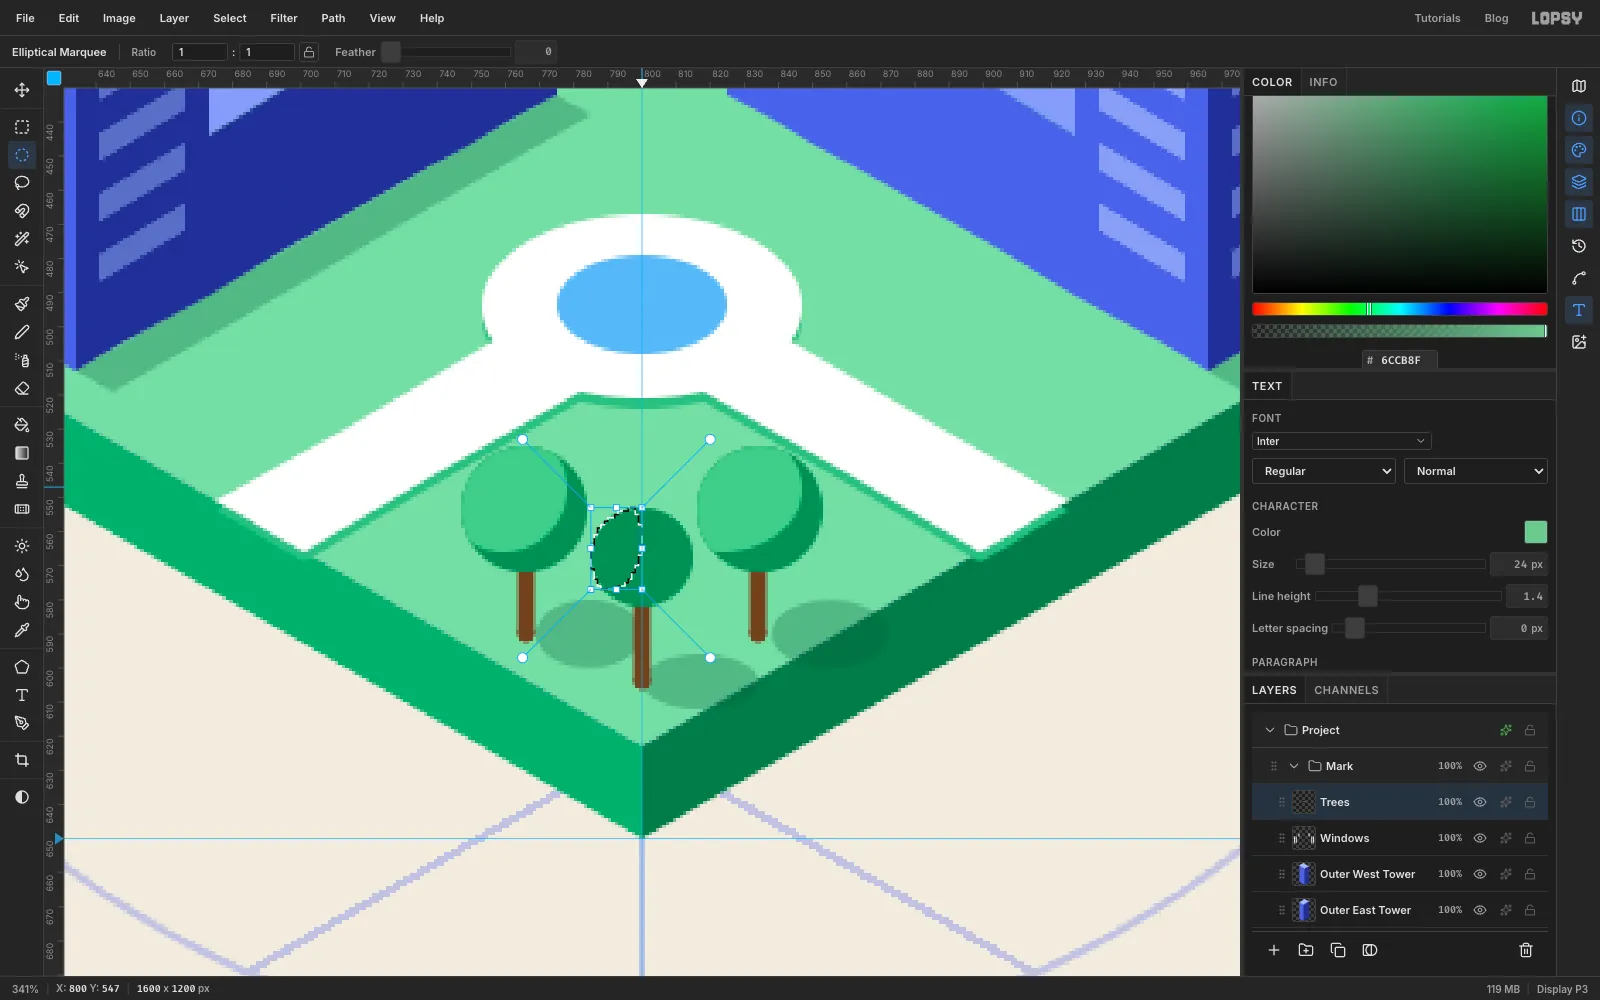Delete layer with the trash icon

pyautogui.click(x=1526, y=950)
